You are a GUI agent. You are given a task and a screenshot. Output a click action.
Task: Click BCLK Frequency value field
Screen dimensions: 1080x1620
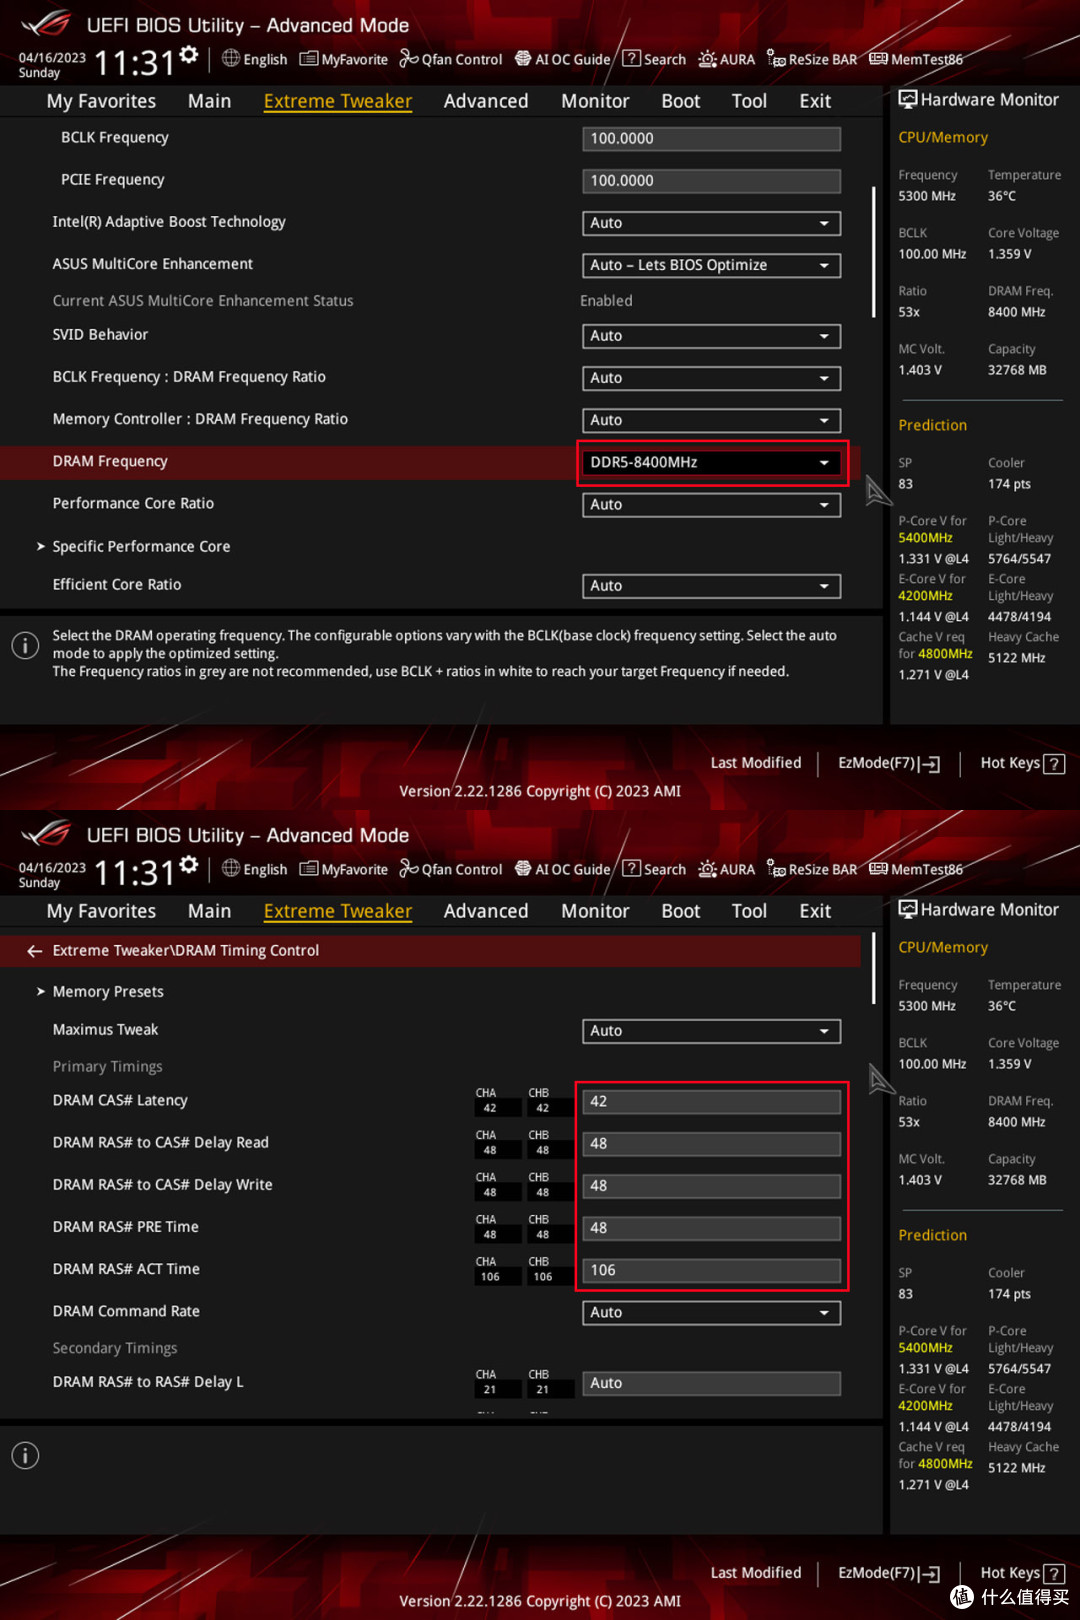click(x=711, y=139)
